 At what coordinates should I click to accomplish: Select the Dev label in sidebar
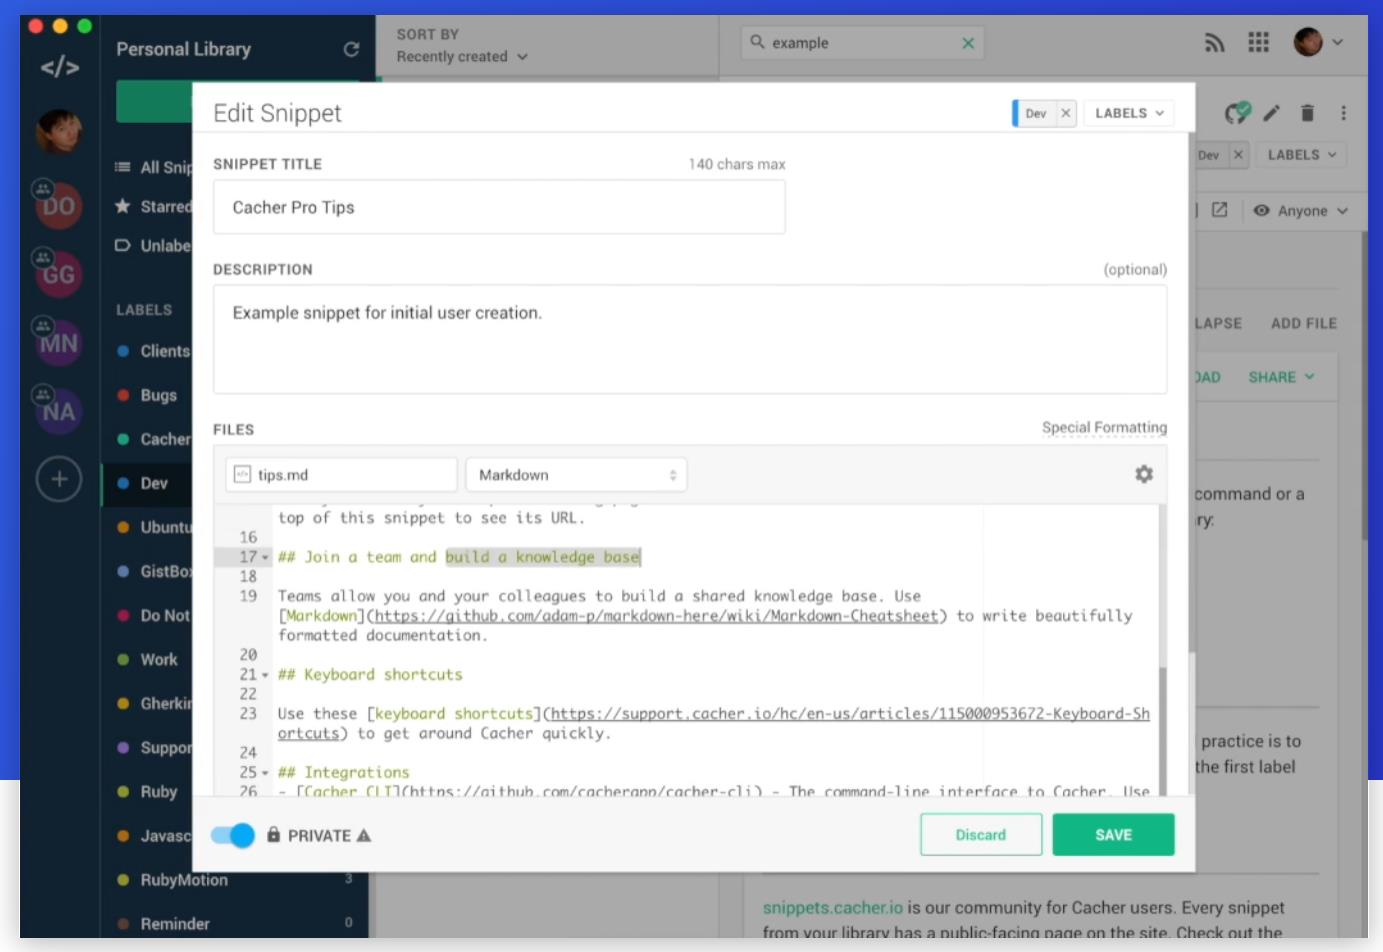coord(154,483)
